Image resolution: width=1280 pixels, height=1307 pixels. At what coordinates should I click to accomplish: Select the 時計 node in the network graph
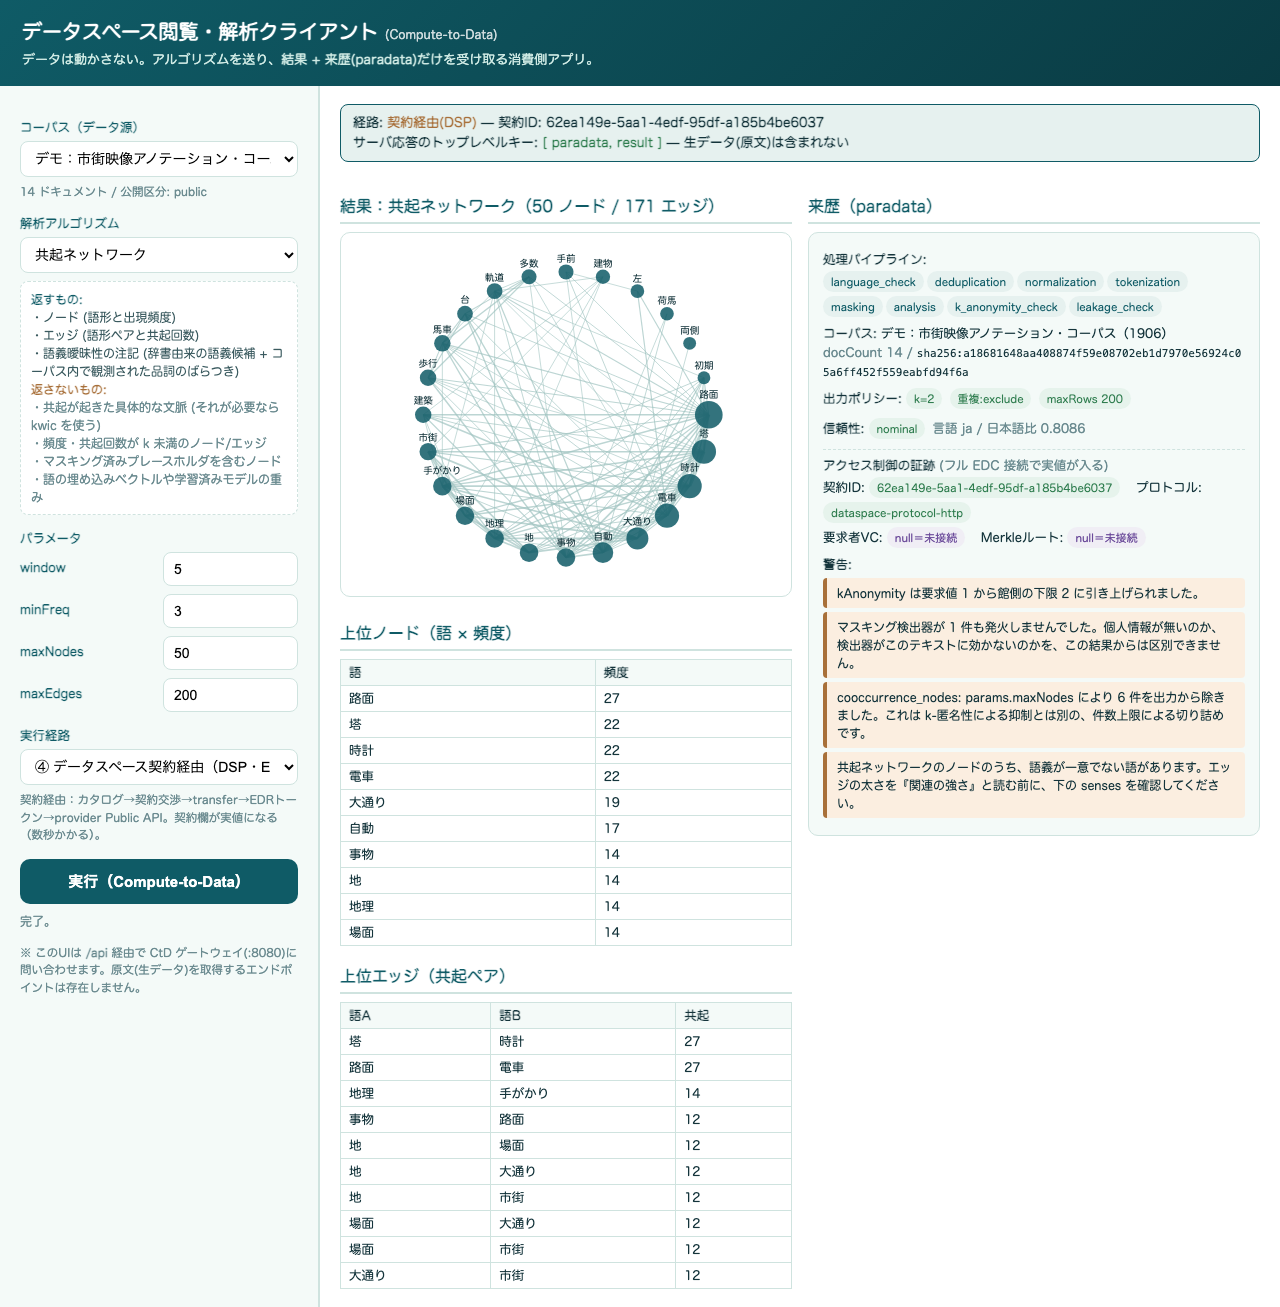point(689,487)
